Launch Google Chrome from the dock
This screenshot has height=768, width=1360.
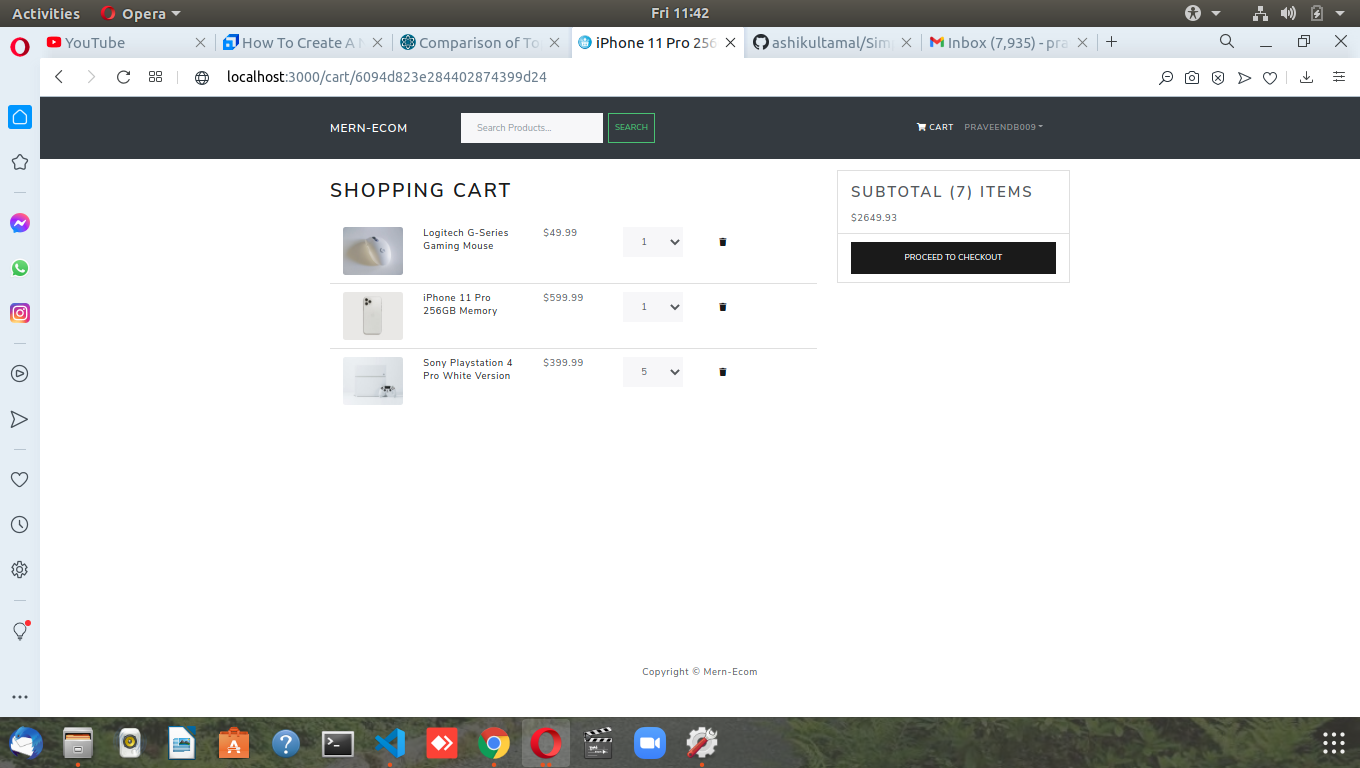coord(494,743)
